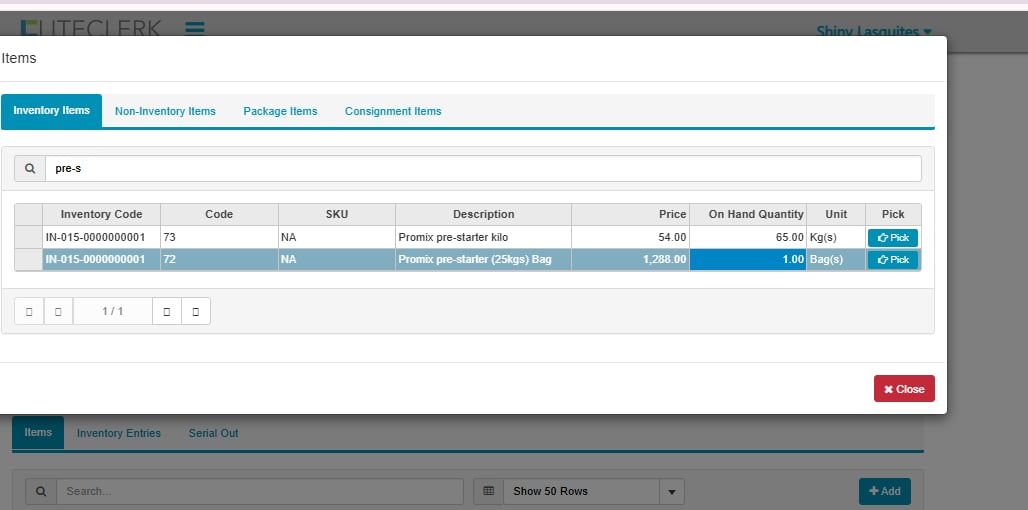Image resolution: width=1028 pixels, height=510 pixels.
Task: Select row checkbox cell for code 73
Action: (28, 238)
